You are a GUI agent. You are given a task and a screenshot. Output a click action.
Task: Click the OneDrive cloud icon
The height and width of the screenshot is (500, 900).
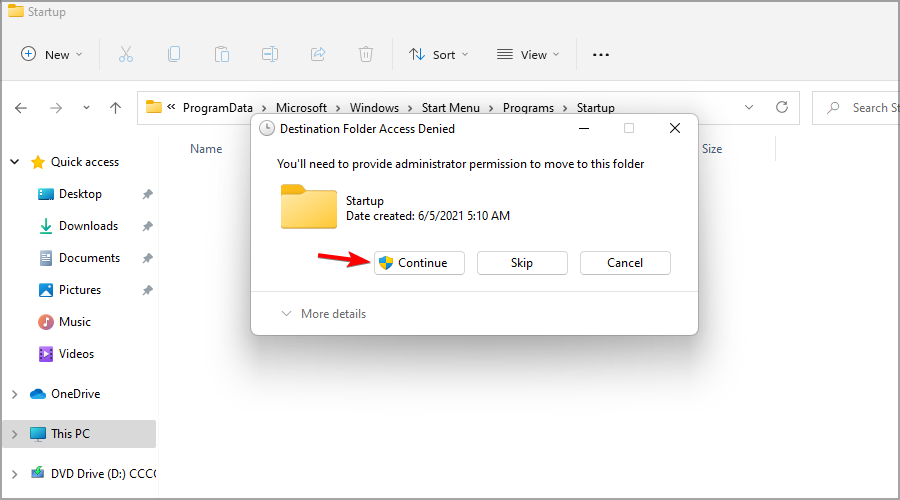point(38,394)
